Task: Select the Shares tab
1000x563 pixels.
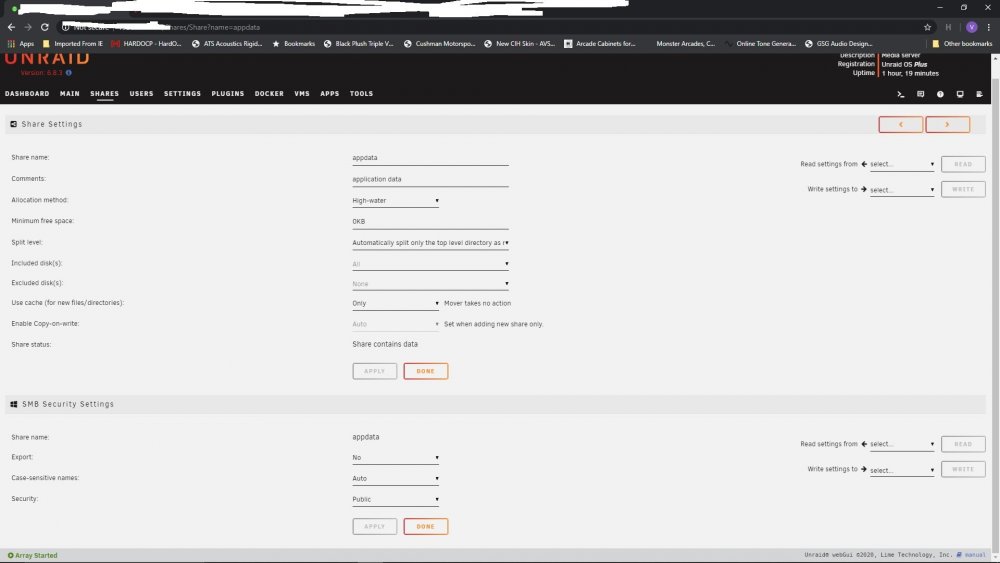Action: (x=105, y=94)
